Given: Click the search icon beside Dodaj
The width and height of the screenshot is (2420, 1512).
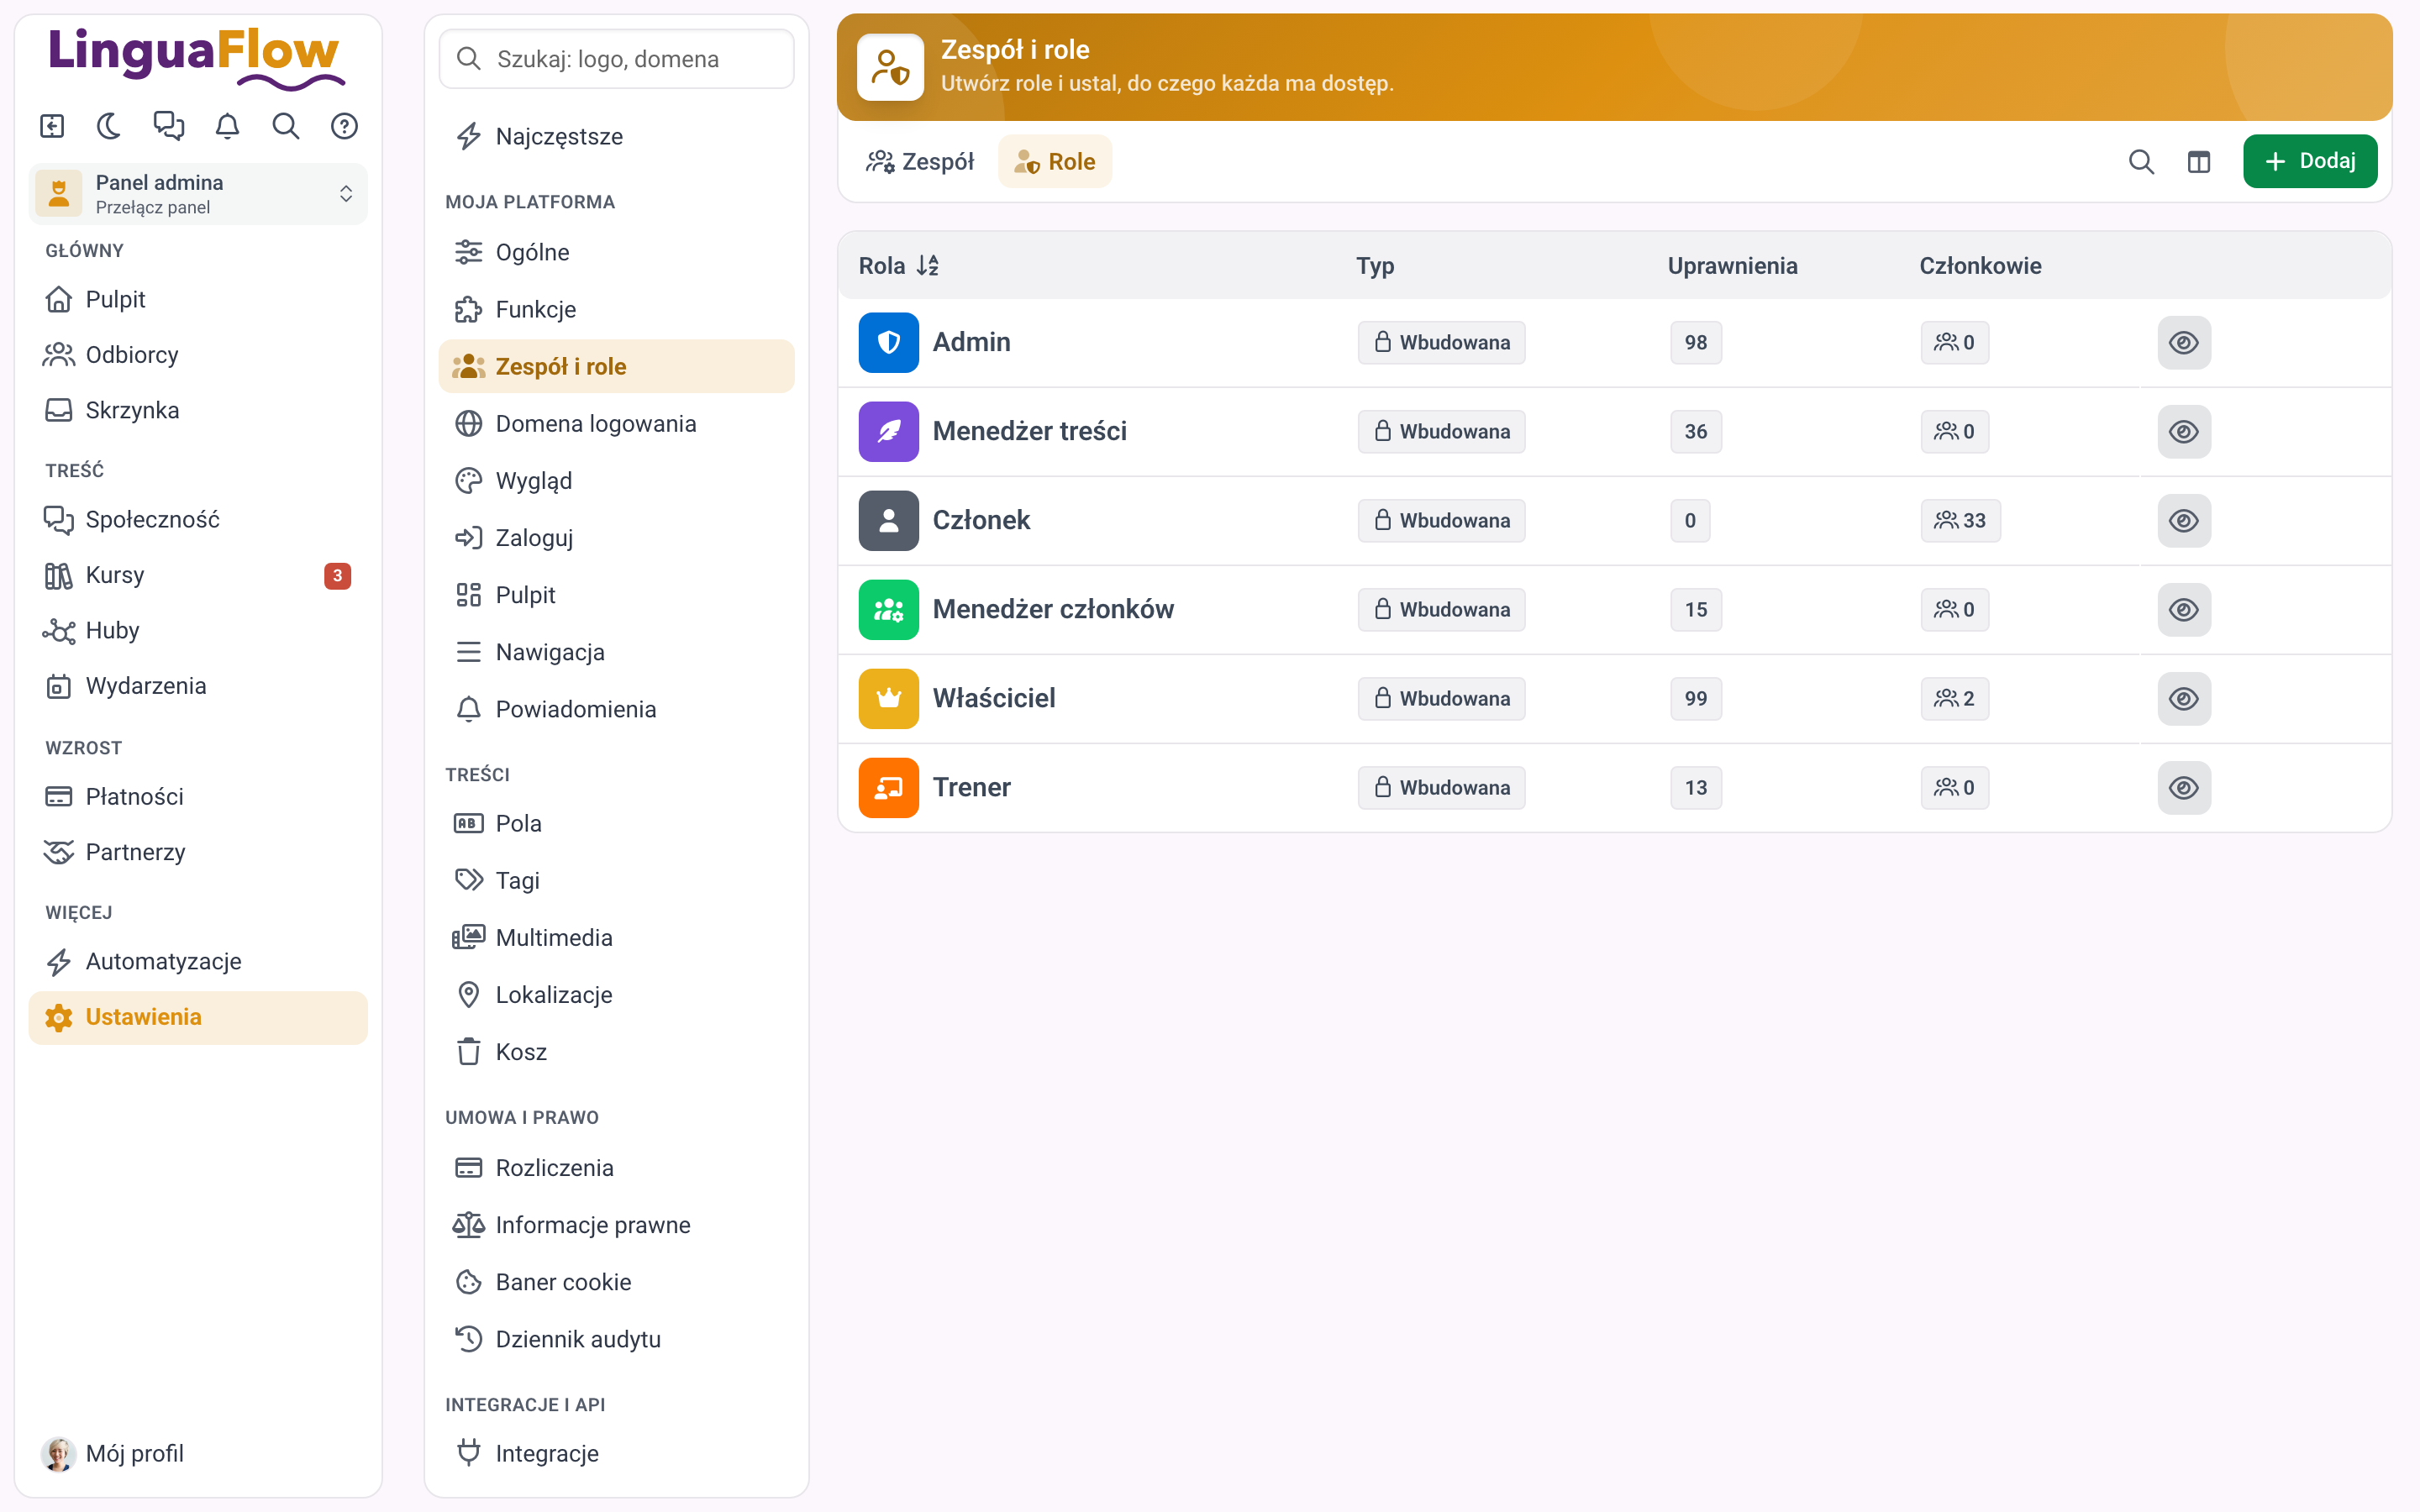Looking at the screenshot, I should pyautogui.click(x=2140, y=161).
